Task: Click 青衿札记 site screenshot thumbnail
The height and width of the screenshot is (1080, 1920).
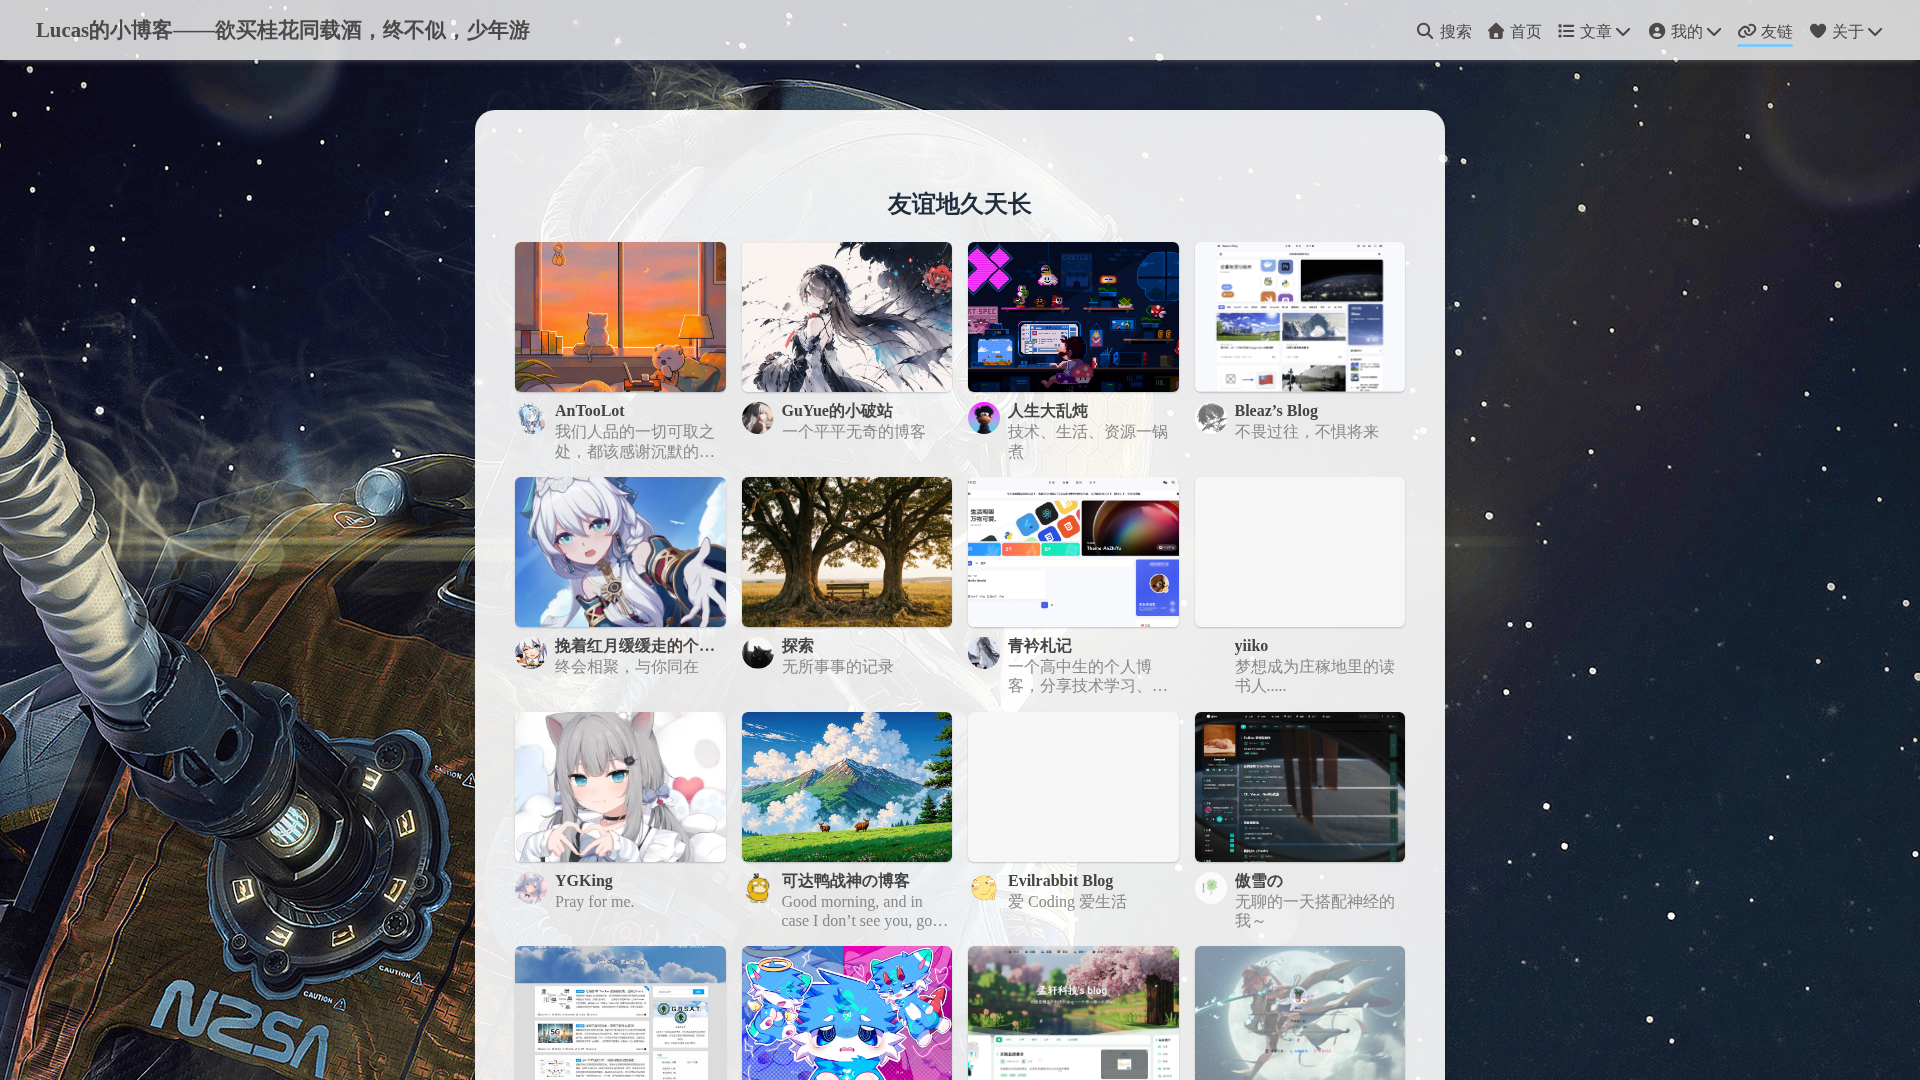Action: (1073, 552)
